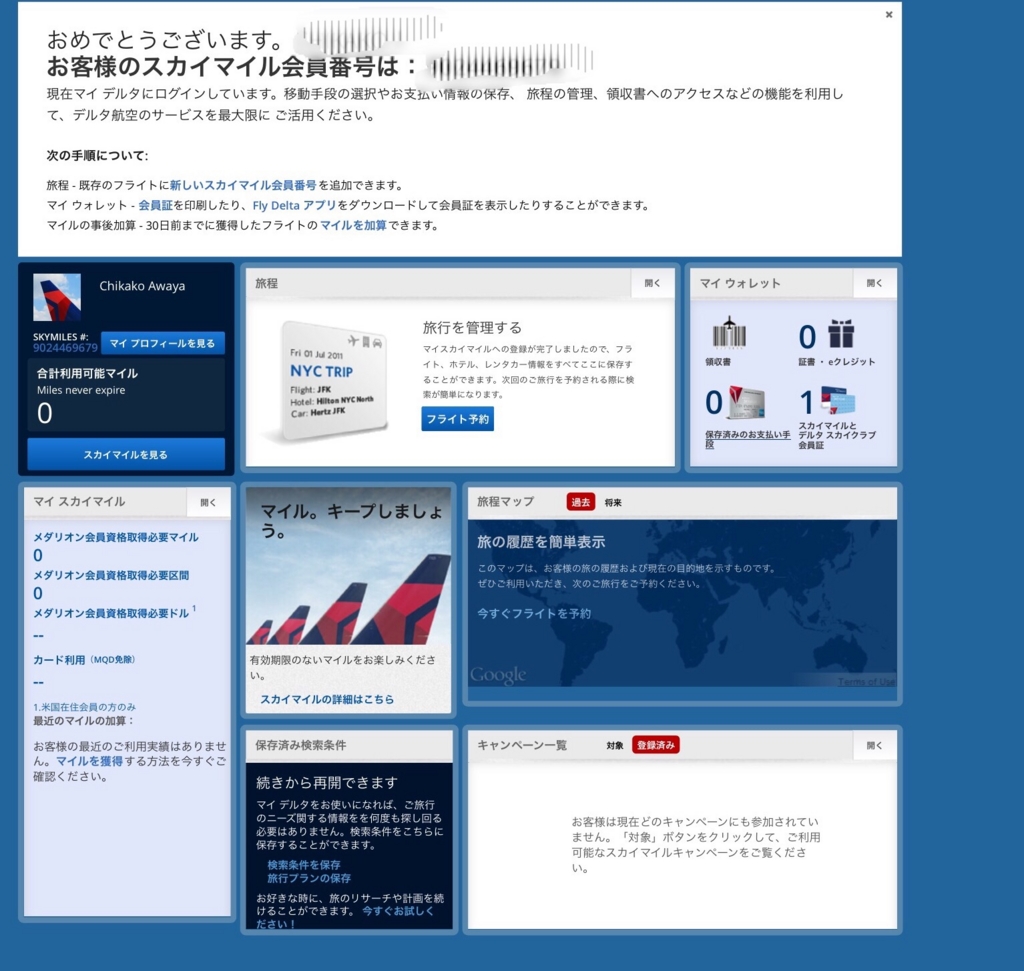Click Terms of Use on the map
The width and height of the screenshot is (1024, 971).
pos(867,682)
